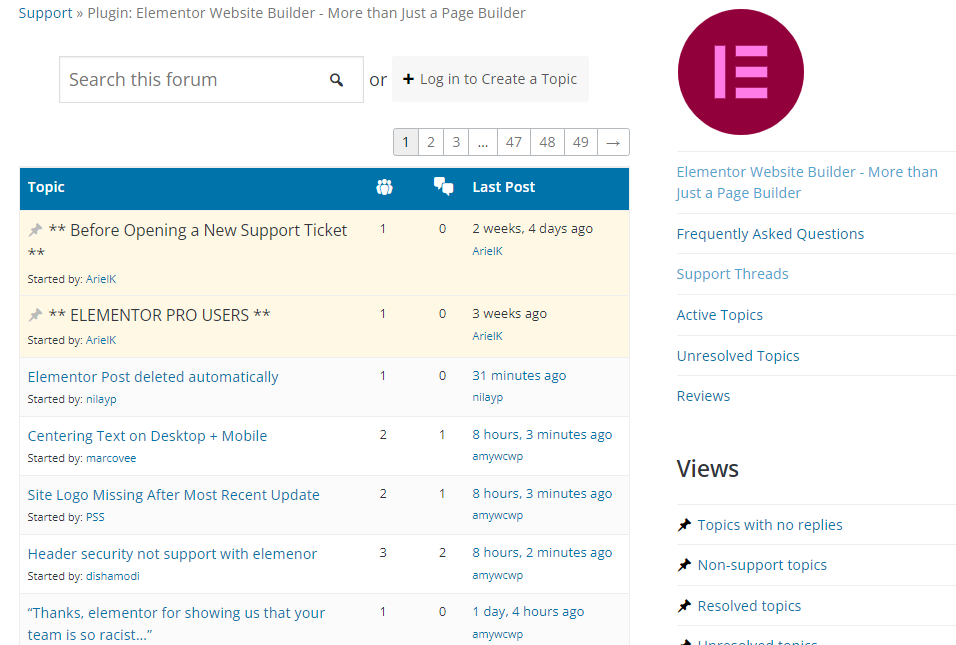Click Log in to Create a Topic
This screenshot has height=645, width=956.
coord(490,79)
